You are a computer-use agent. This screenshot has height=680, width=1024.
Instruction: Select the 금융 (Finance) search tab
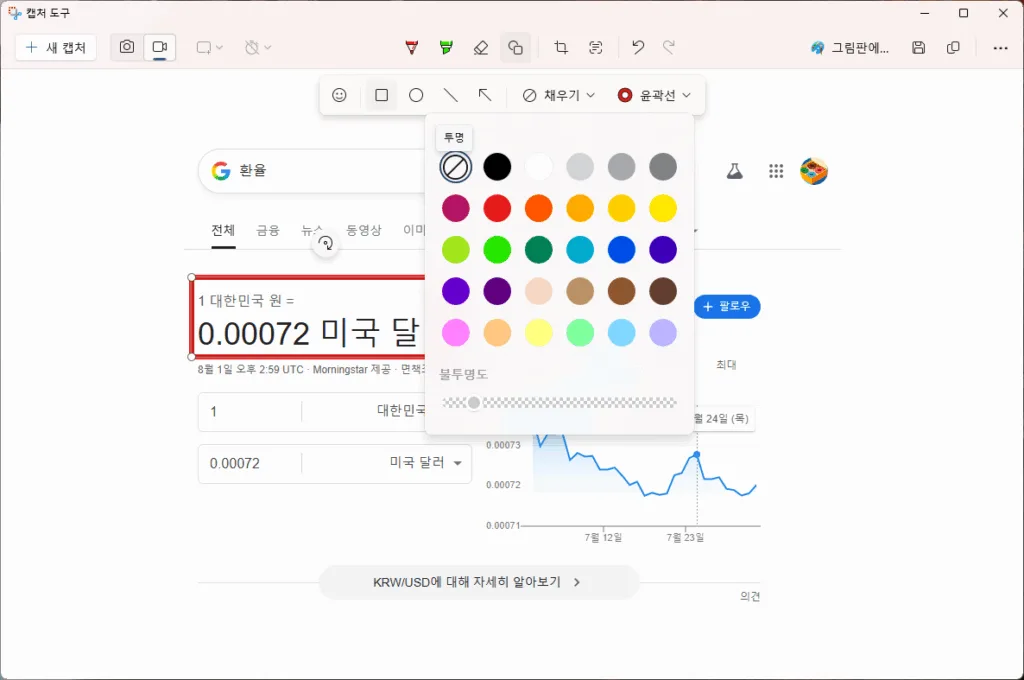(x=268, y=230)
